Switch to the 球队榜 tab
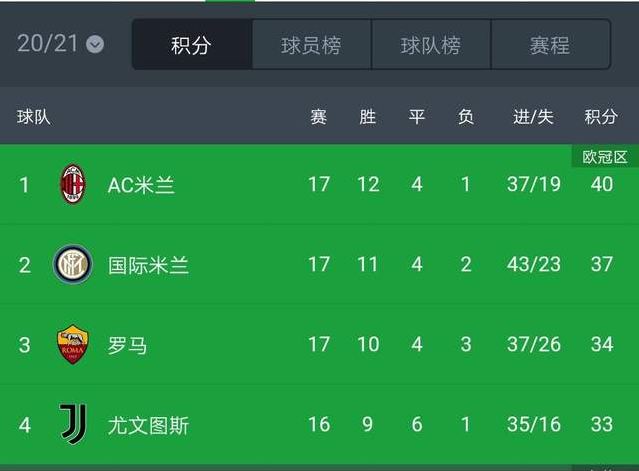This screenshot has width=639, height=471. [x=431, y=44]
